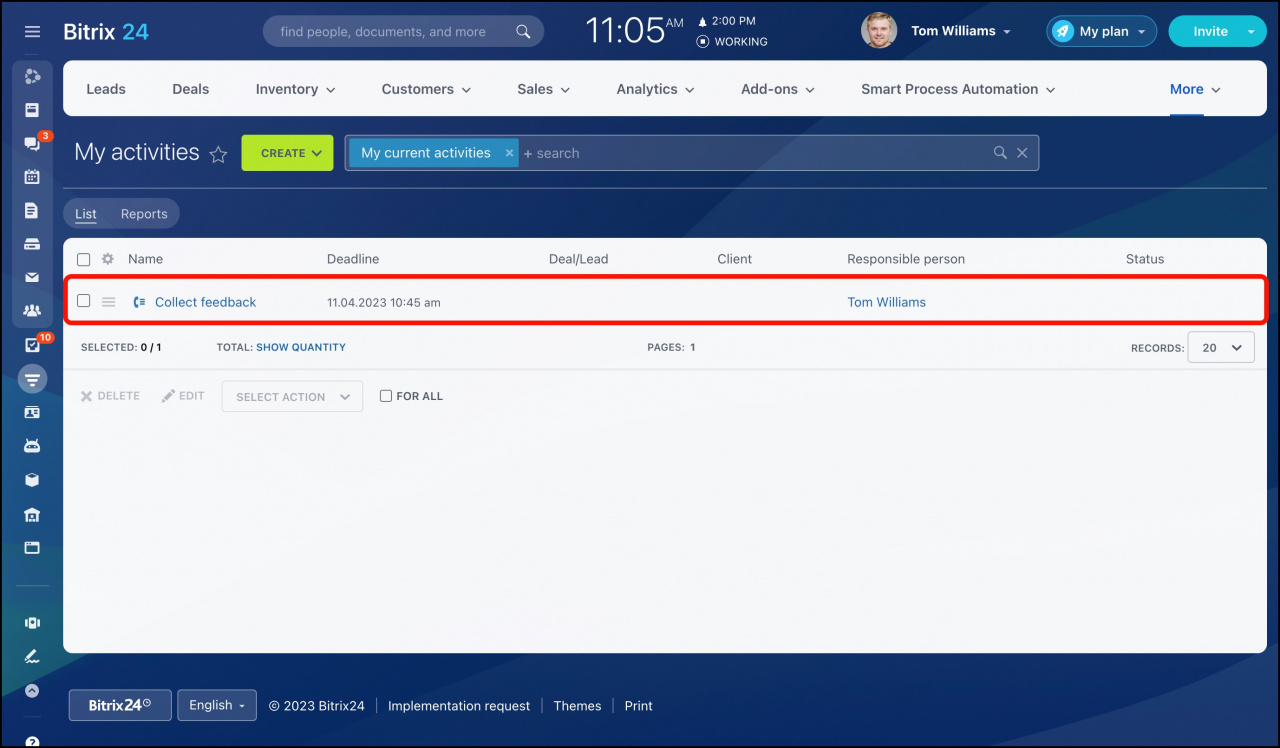Open the row actions menu for Collect feedback

coord(109,302)
